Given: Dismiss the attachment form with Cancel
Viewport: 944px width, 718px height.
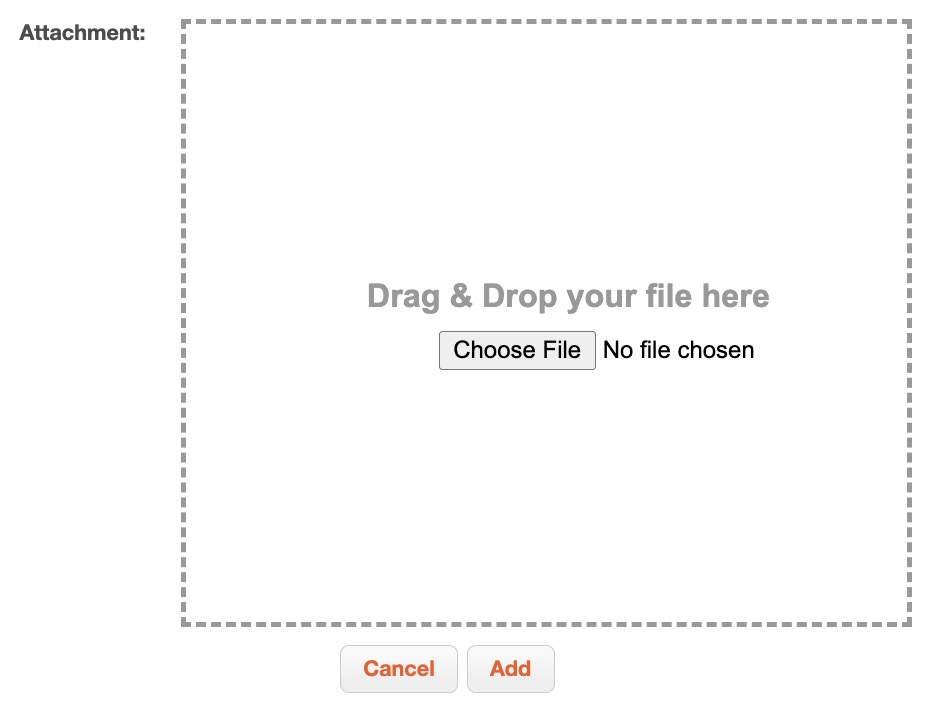Looking at the screenshot, I should 398,669.
